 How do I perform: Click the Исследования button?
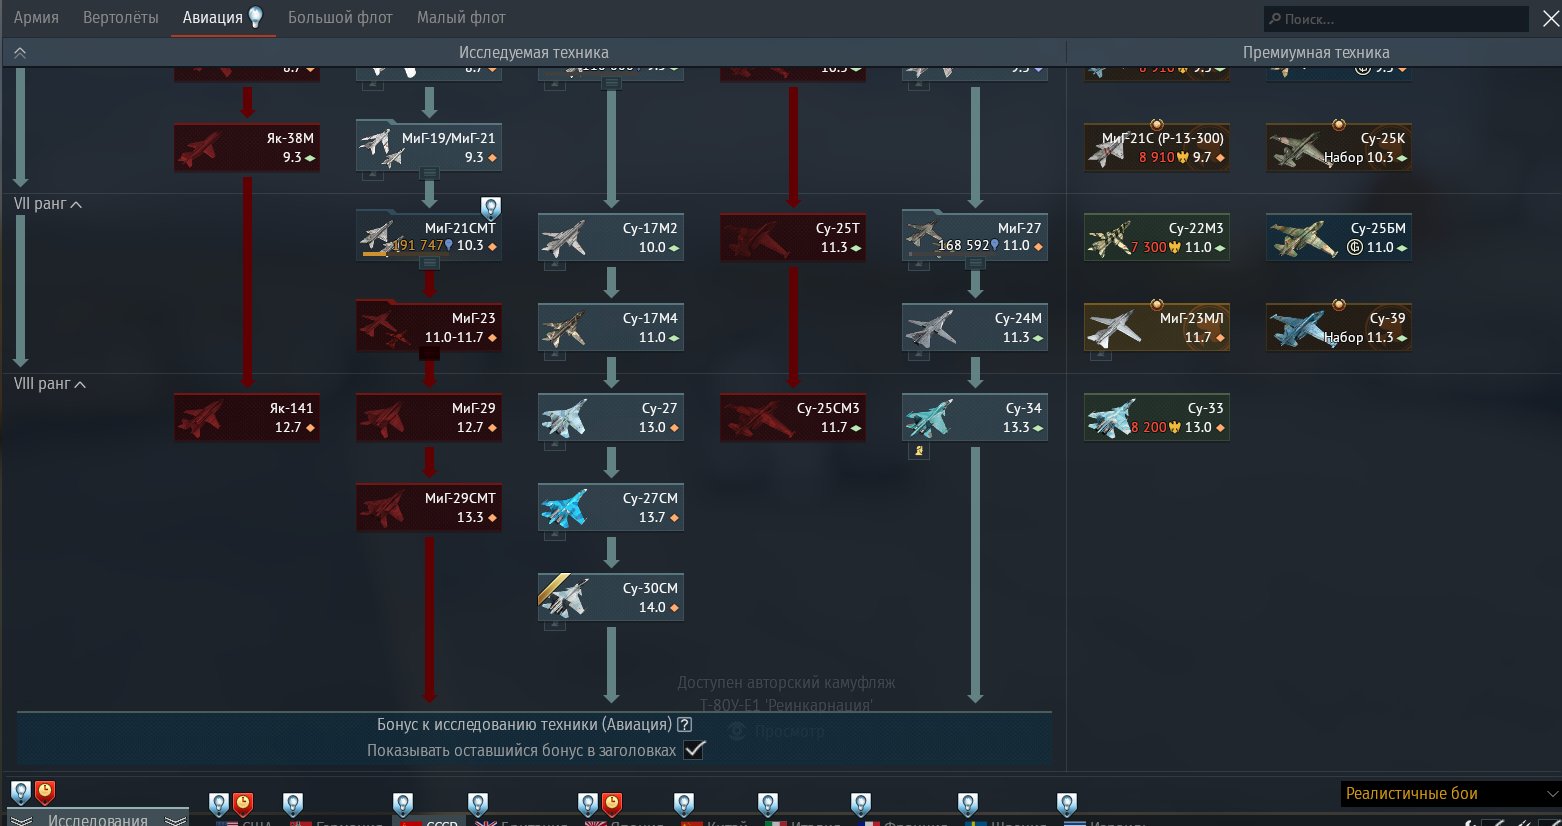tap(98, 819)
